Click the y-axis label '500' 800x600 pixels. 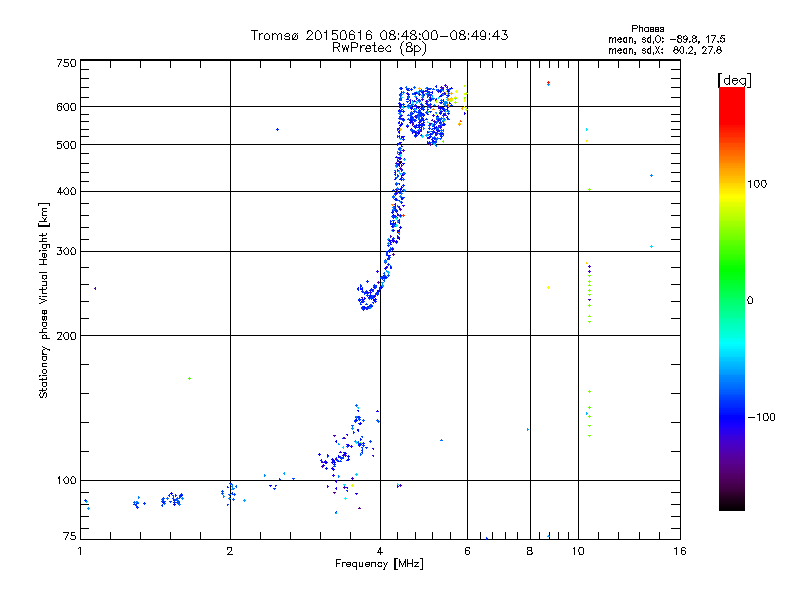click(67, 145)
